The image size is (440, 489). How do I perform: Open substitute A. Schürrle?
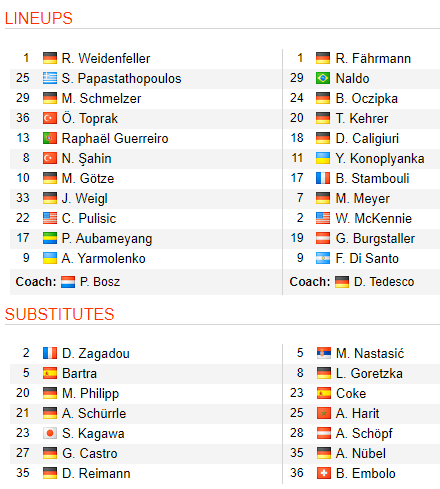(x=94, y=413)
